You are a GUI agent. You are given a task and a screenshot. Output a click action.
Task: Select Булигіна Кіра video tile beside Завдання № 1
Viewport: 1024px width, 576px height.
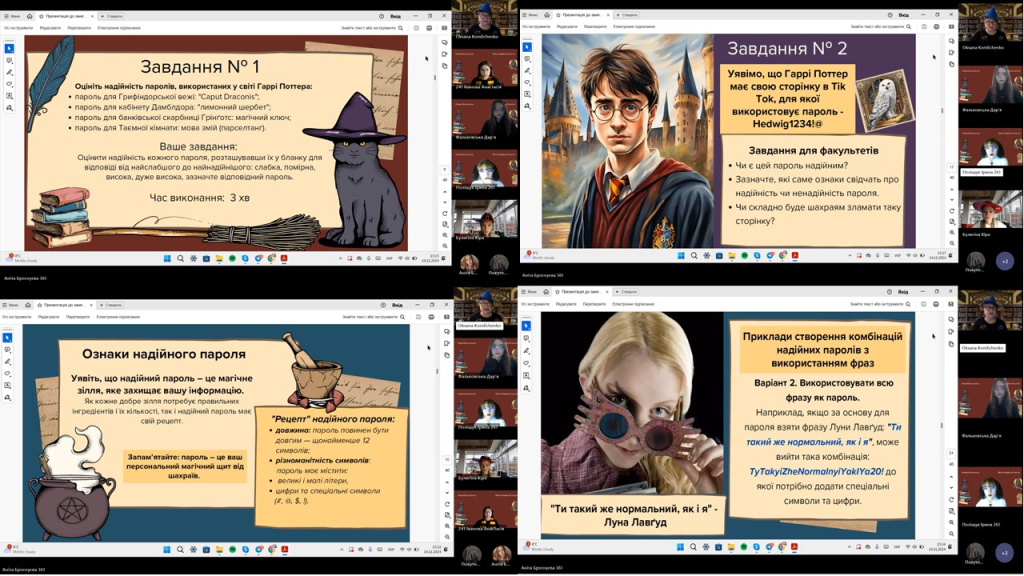tap(485, 220)
